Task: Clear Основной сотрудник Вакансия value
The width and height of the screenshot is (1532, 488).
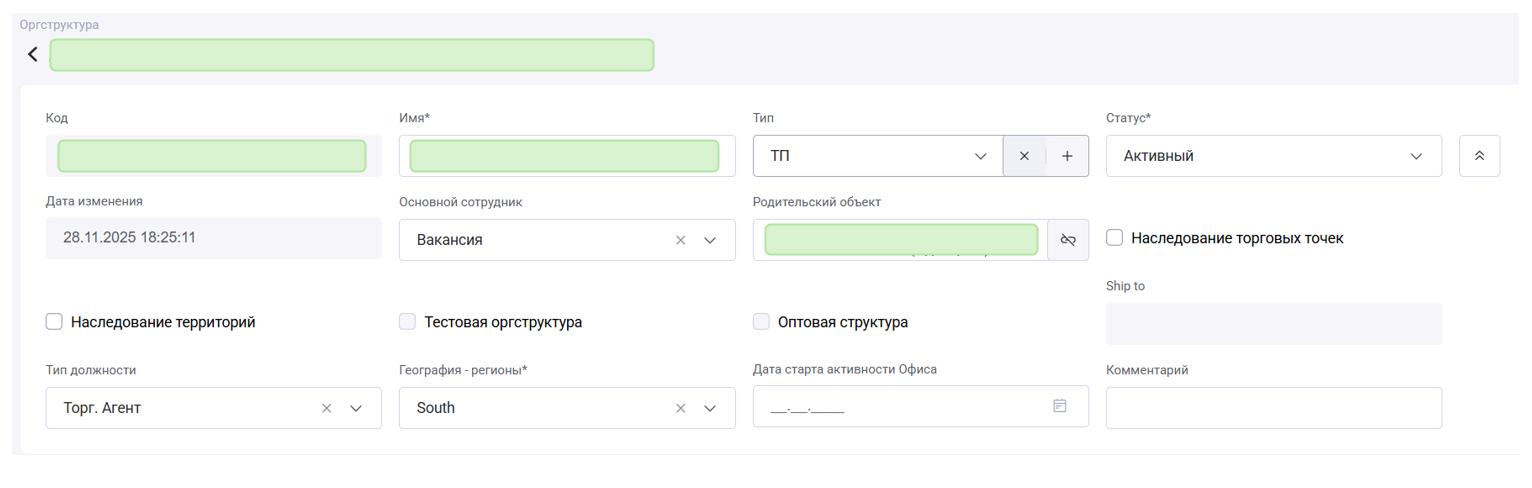Action: (x=680, y=240)
